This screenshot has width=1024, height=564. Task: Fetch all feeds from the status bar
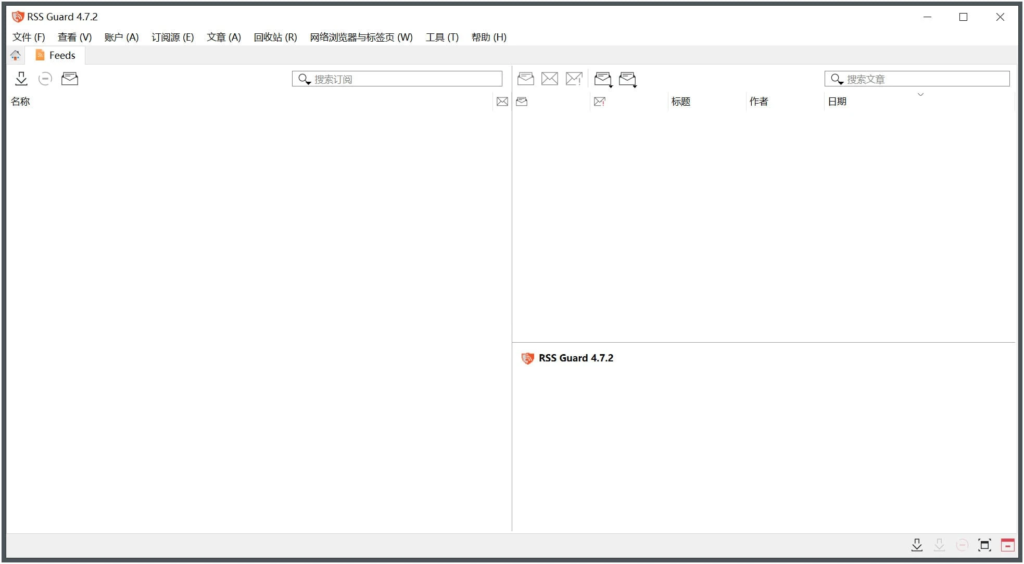coord(917,545)
